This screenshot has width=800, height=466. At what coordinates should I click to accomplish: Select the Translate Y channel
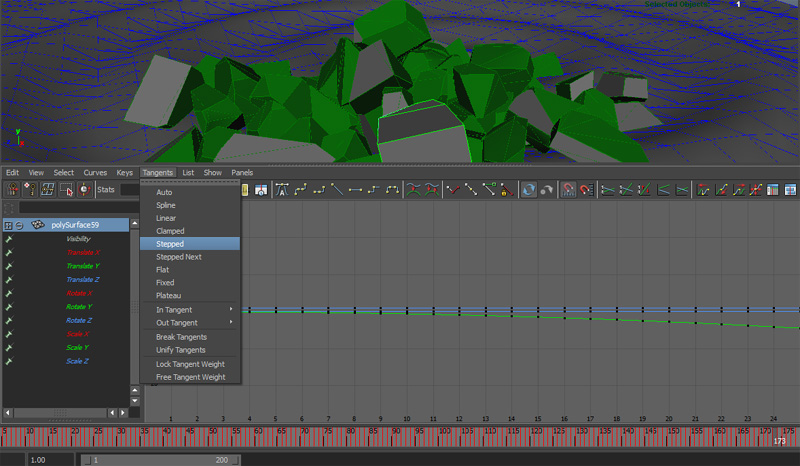point(83,266)
